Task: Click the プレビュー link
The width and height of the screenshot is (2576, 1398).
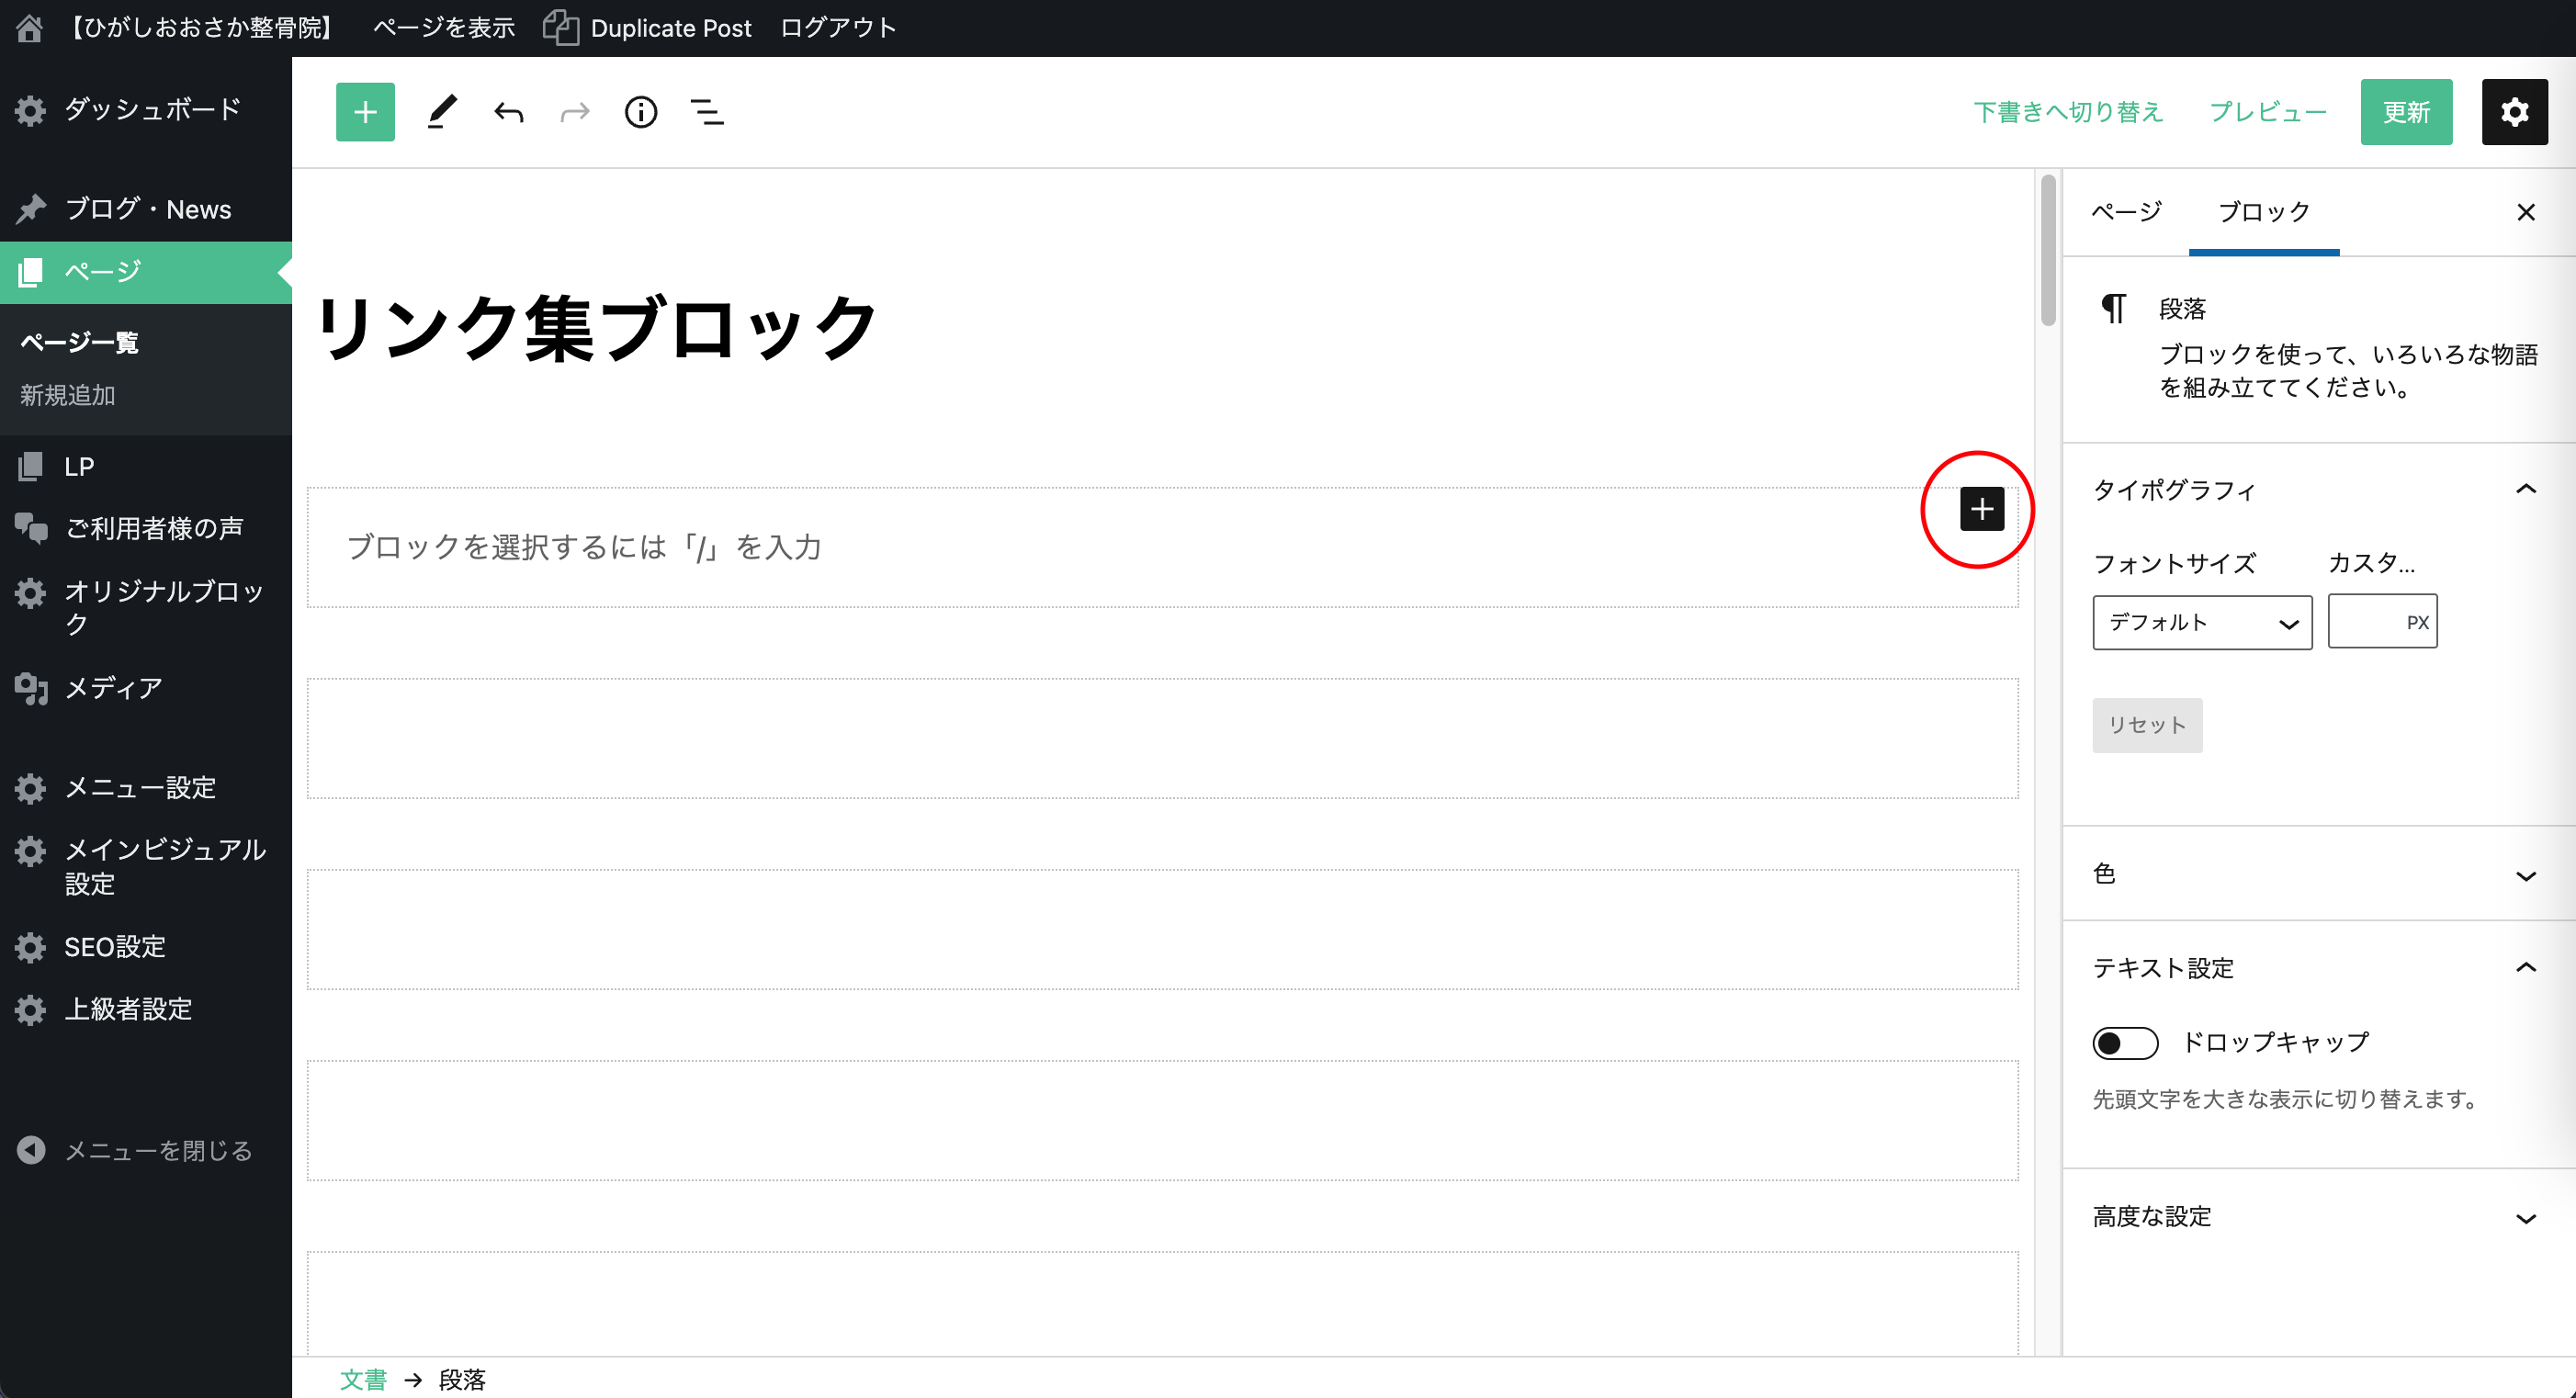Action: [x=2267, y=112]
